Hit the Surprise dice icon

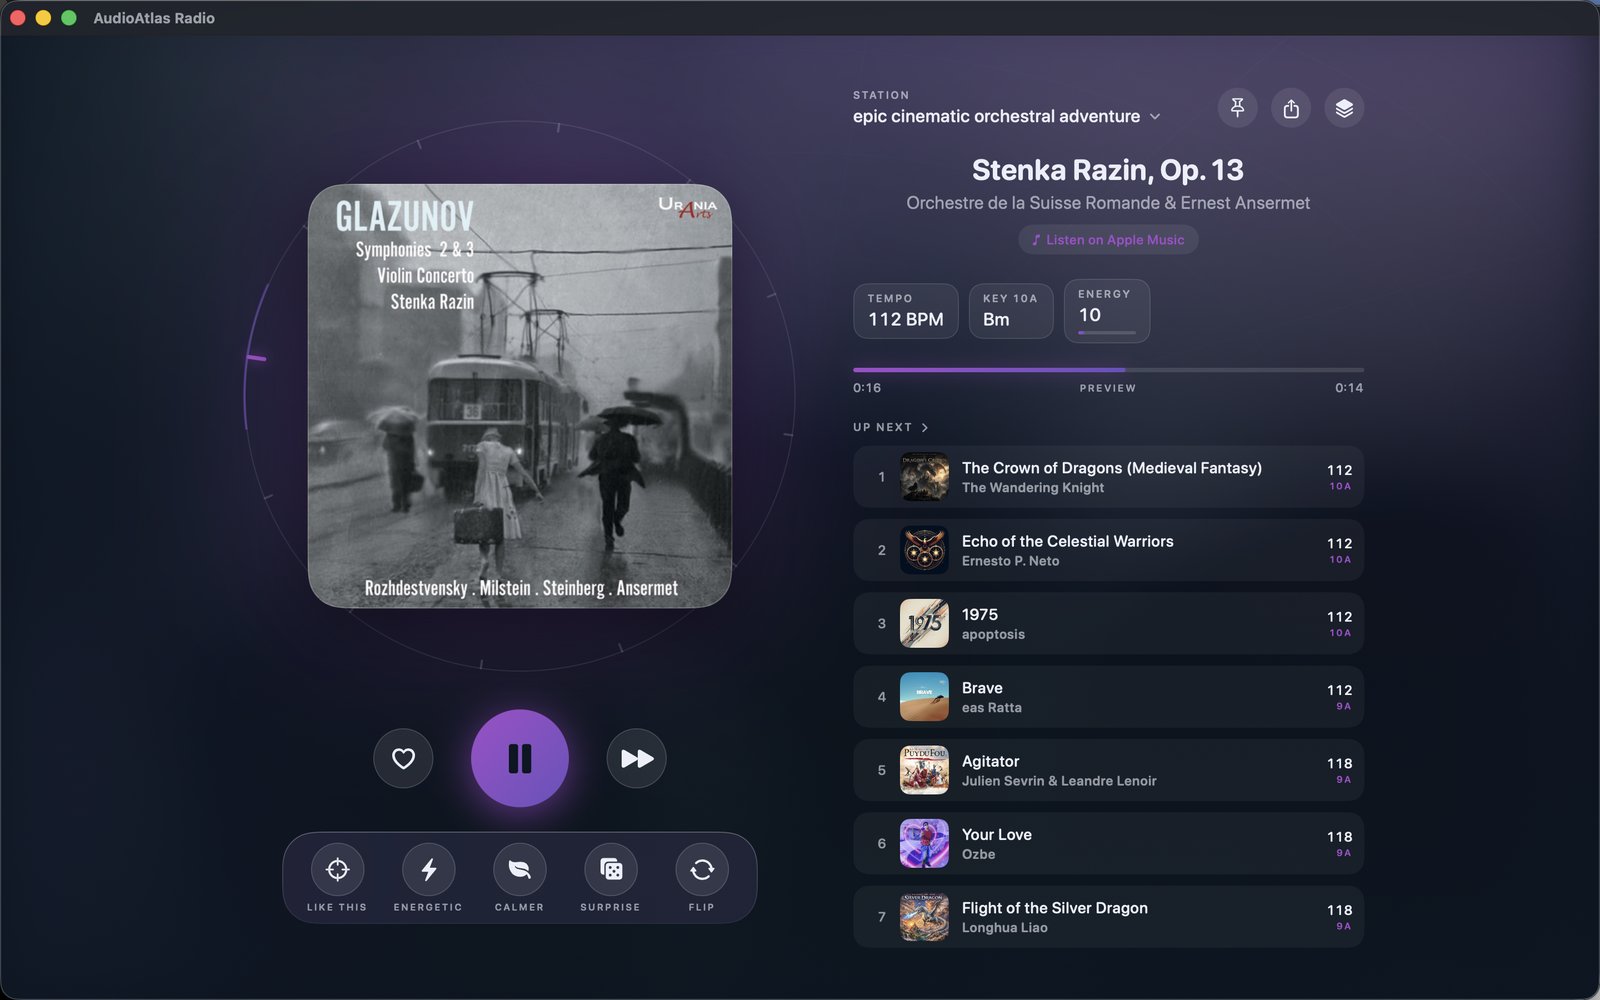[610, 870]
